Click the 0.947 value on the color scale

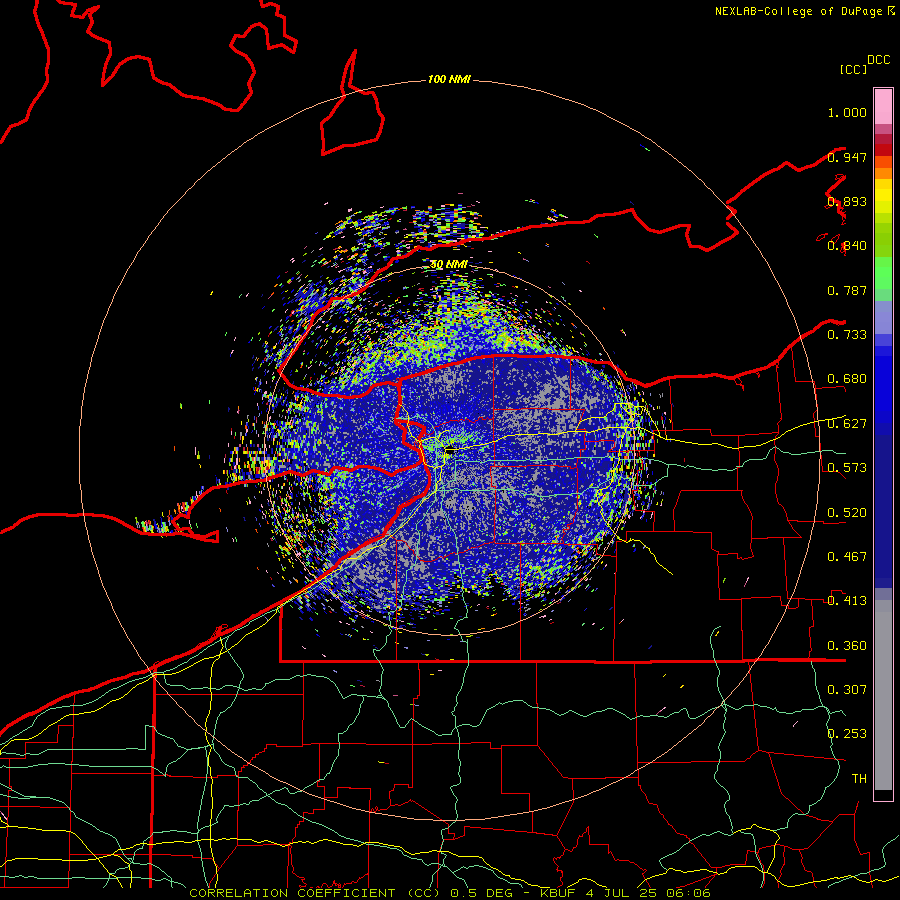pyautogui.click(x=847, y=157)
